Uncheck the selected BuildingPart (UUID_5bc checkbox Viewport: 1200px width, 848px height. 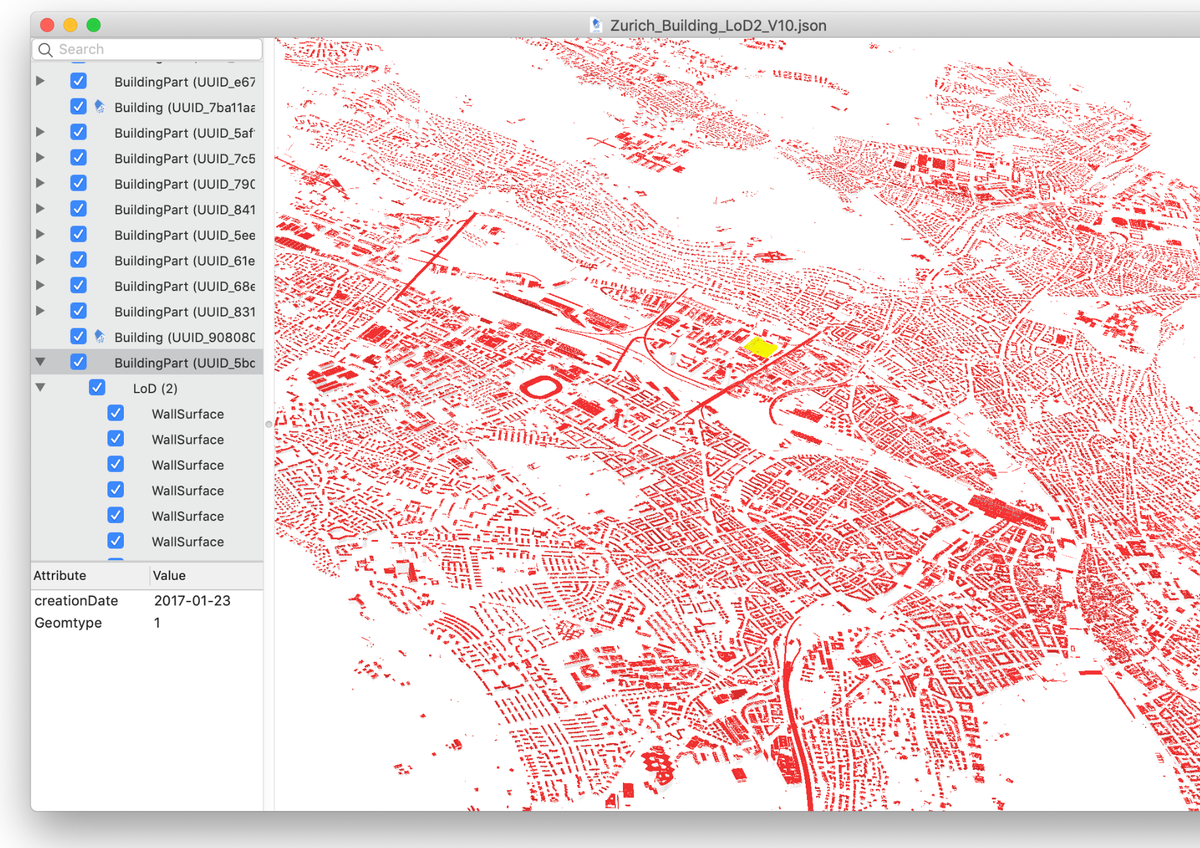click(x=78, y=362)
